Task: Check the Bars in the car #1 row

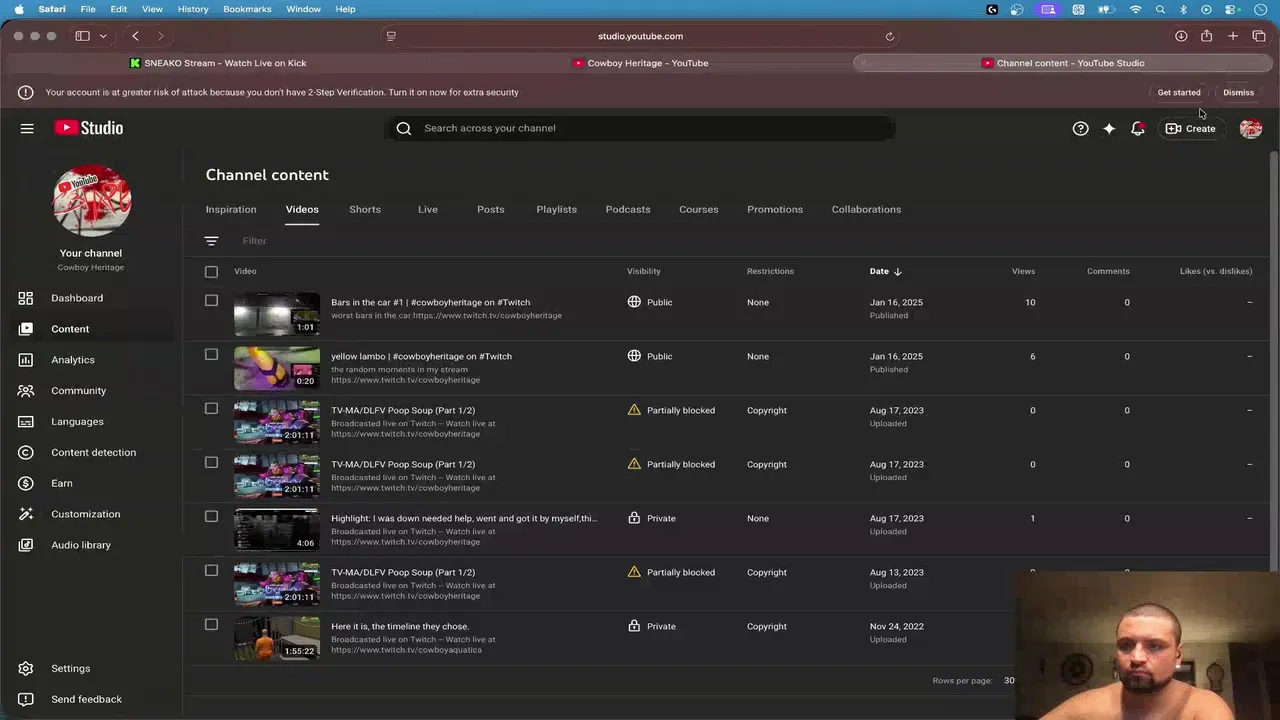Action: point(211,300)
